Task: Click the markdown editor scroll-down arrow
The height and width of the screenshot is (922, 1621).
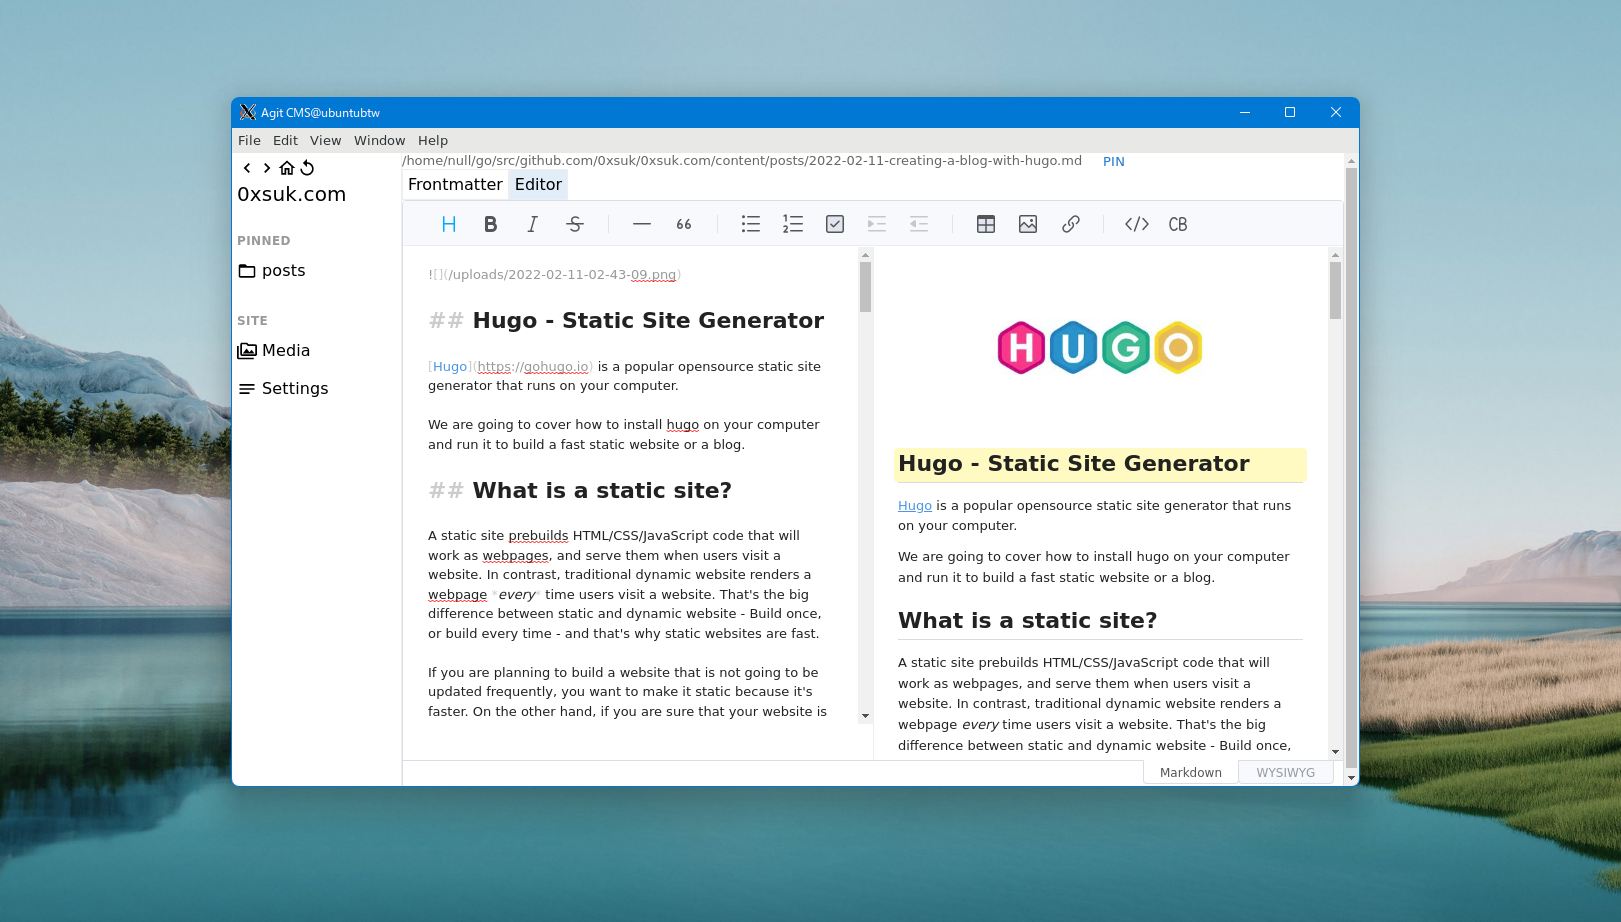Action: click(x=865, y=716)
